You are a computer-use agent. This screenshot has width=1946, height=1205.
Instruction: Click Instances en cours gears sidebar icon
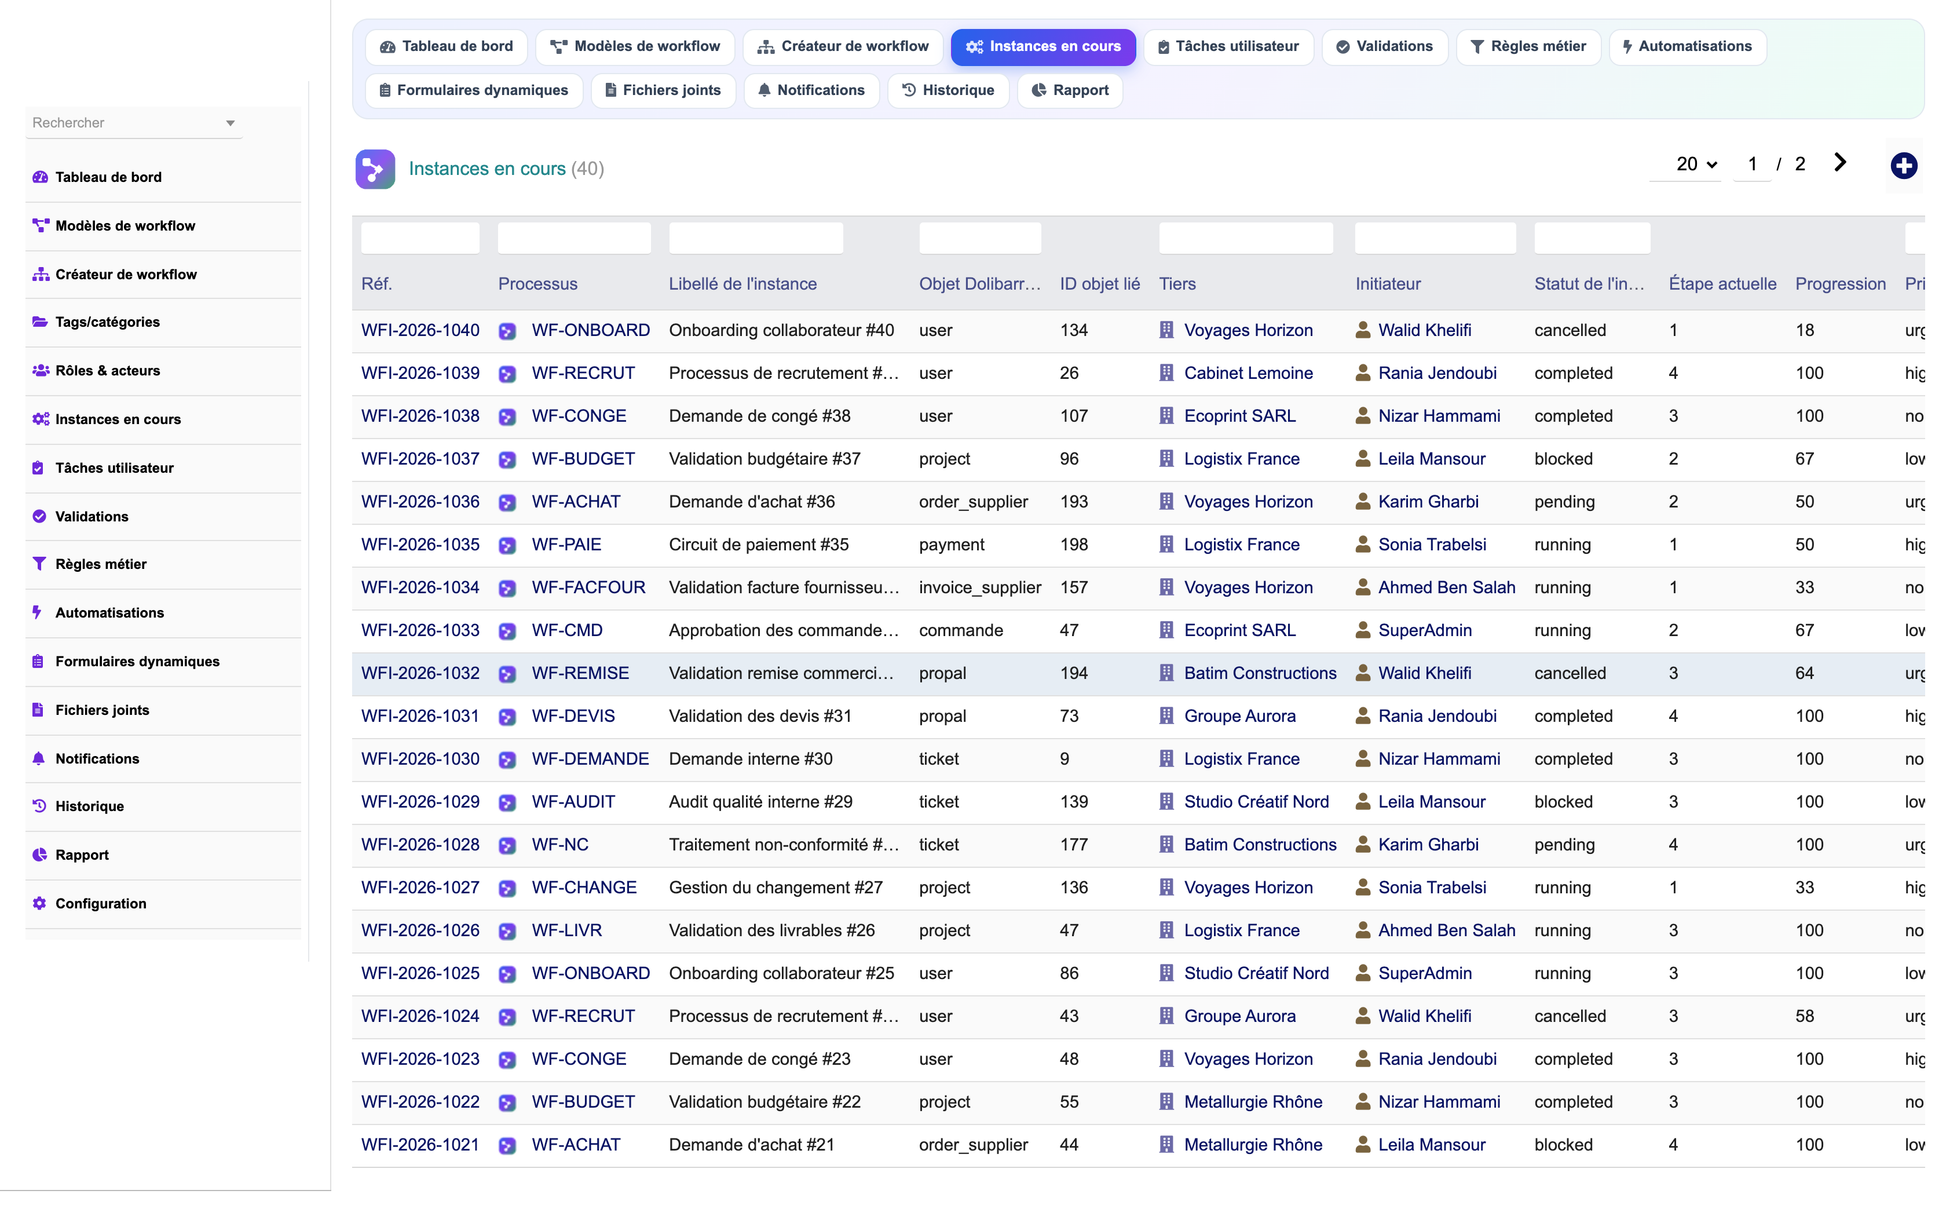pyautogui.click(x=40, y=419)
